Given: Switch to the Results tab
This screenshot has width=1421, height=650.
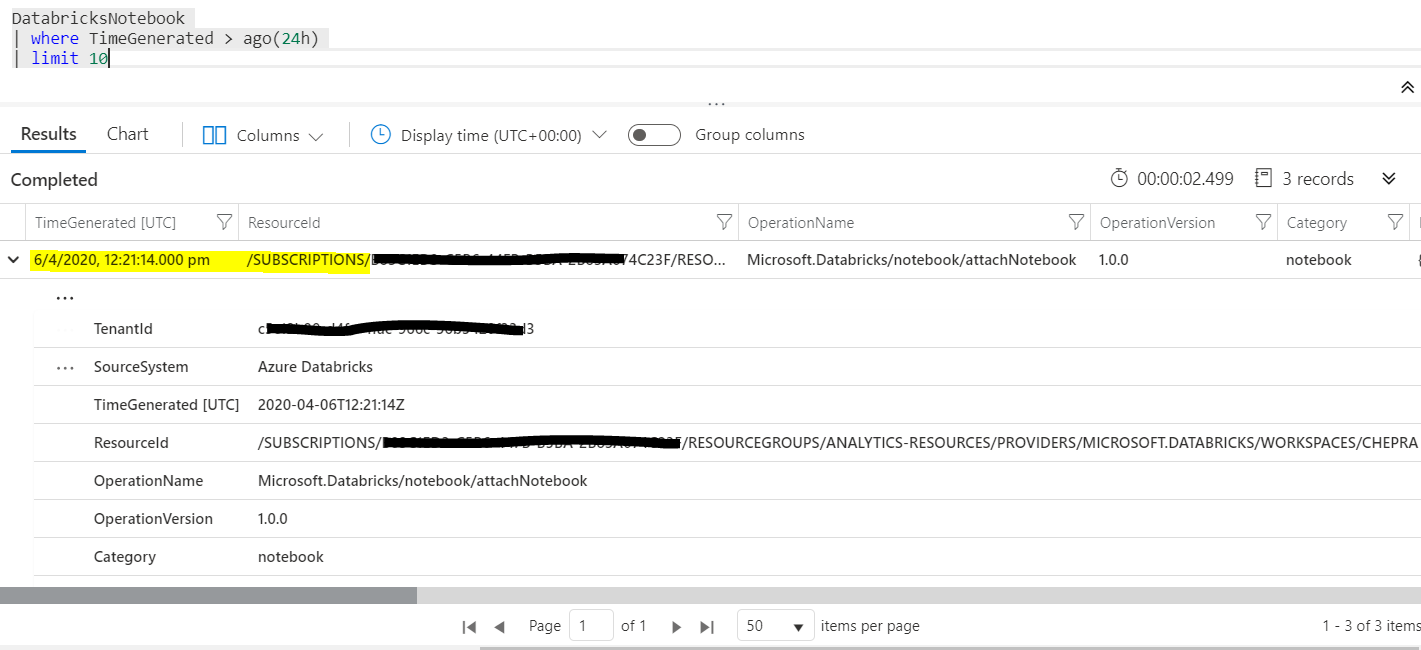Looking at the screenshot, I should coord(48,134).
